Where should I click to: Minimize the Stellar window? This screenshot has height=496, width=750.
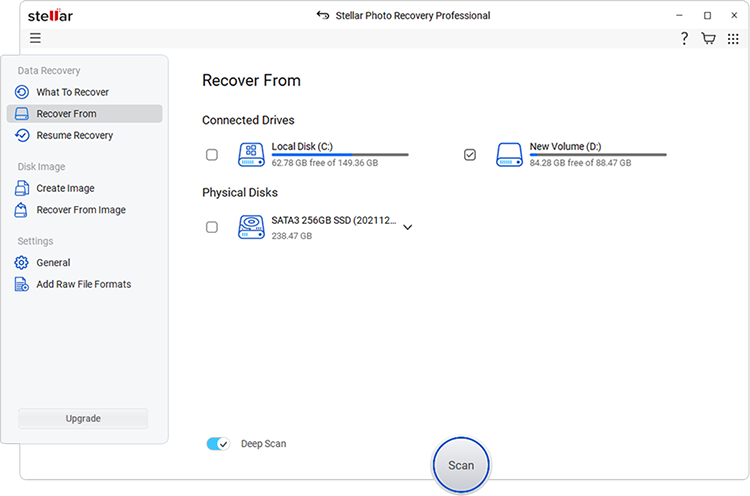679,15
